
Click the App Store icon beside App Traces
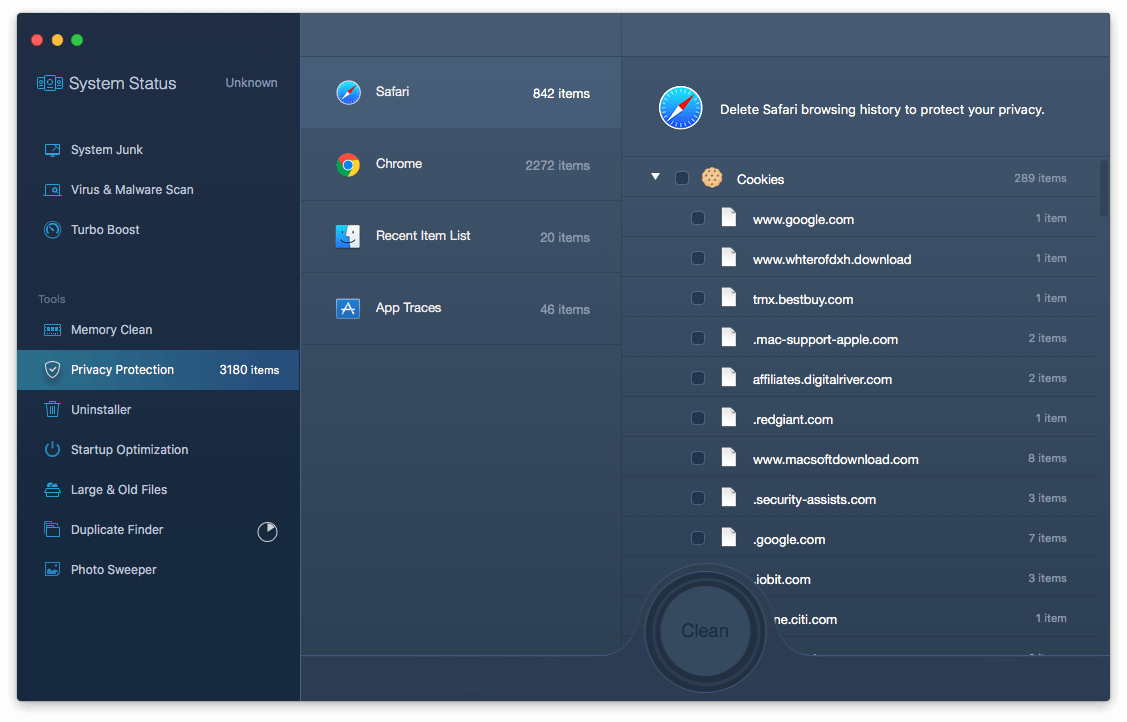[x=349, y=309]
